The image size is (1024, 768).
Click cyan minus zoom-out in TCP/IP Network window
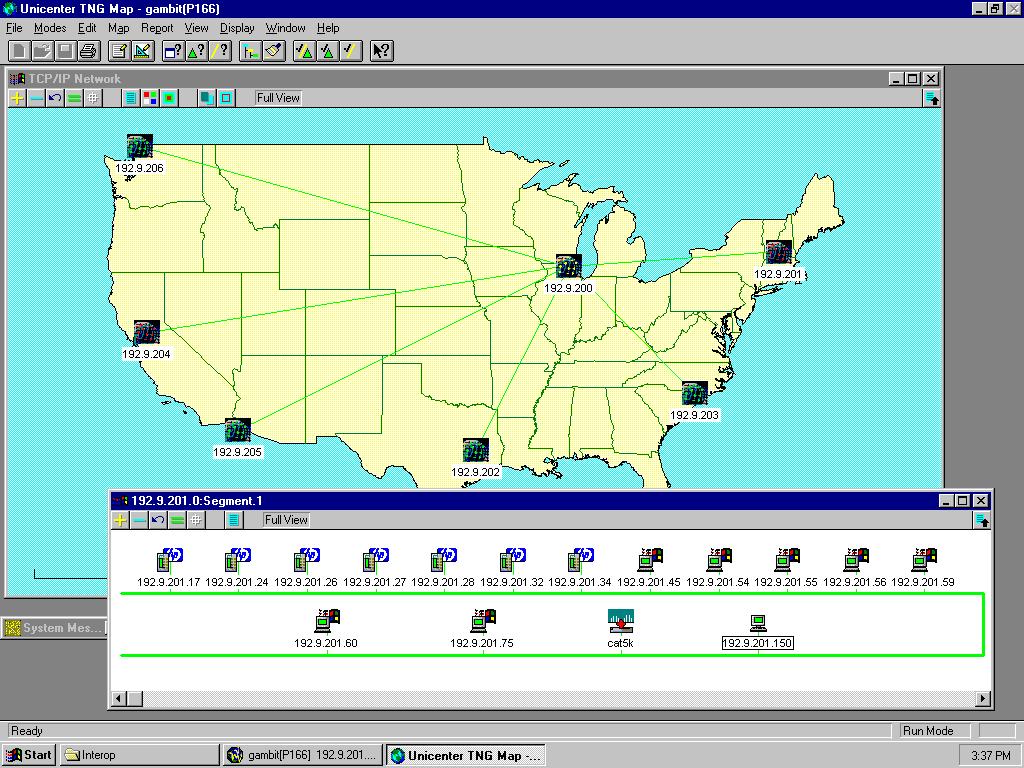[x=37, y=98]
